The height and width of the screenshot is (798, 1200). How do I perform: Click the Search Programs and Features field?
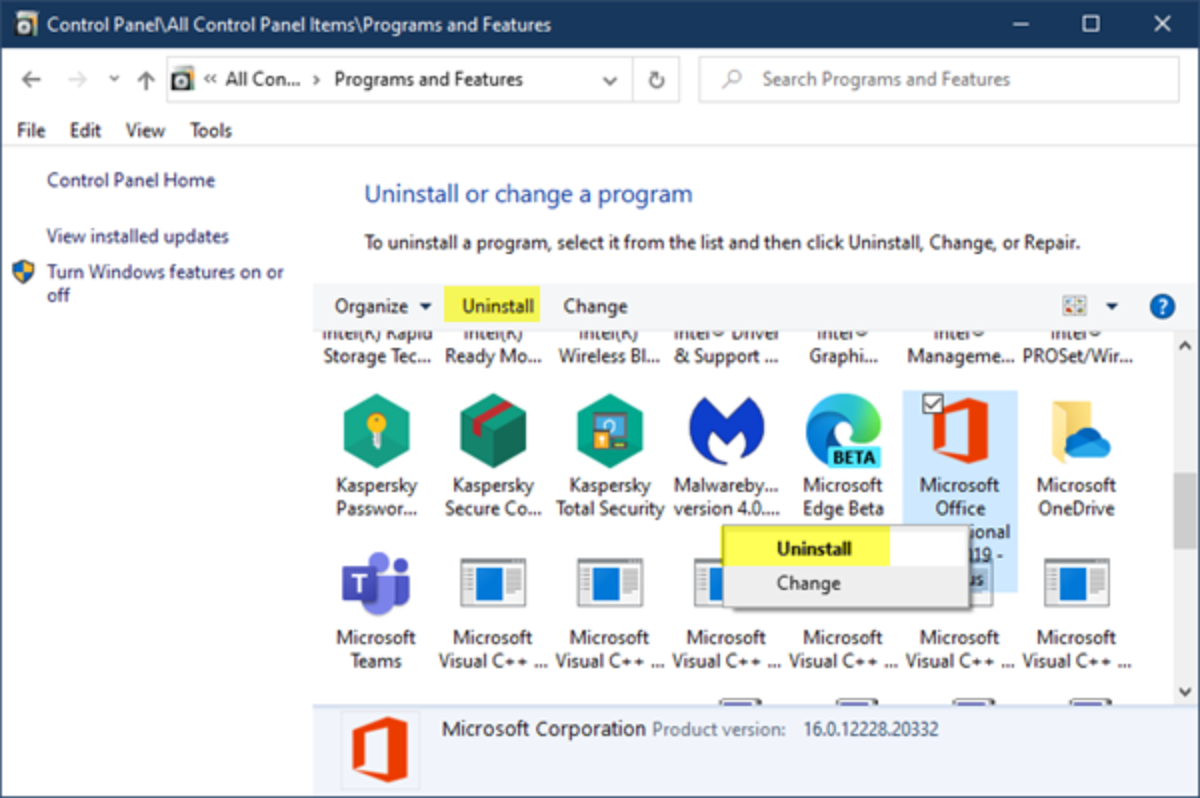pyautogui.click(x=950, y=80)
